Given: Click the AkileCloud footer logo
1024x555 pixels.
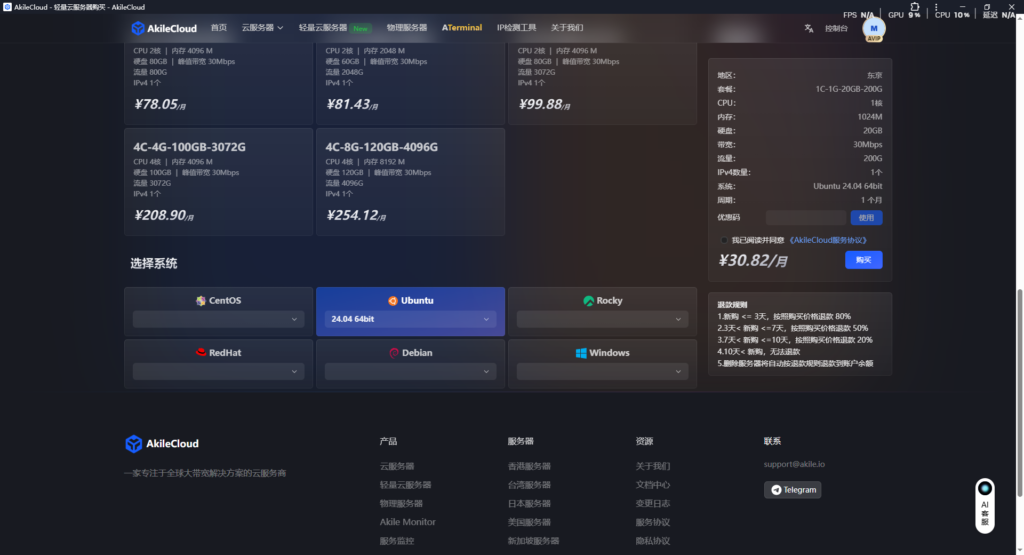Looking at the screenshot, I should click(x=162, y=444).
